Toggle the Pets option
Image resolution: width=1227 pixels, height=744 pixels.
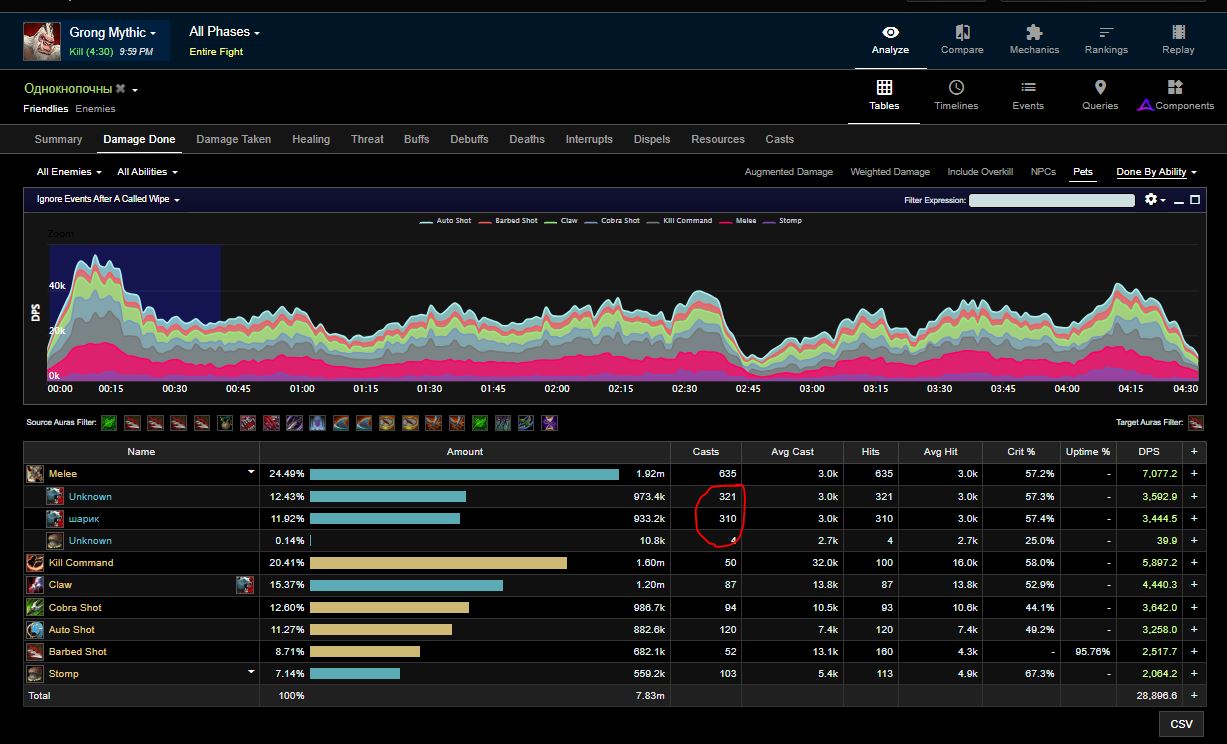click(x=1082, y=172)
